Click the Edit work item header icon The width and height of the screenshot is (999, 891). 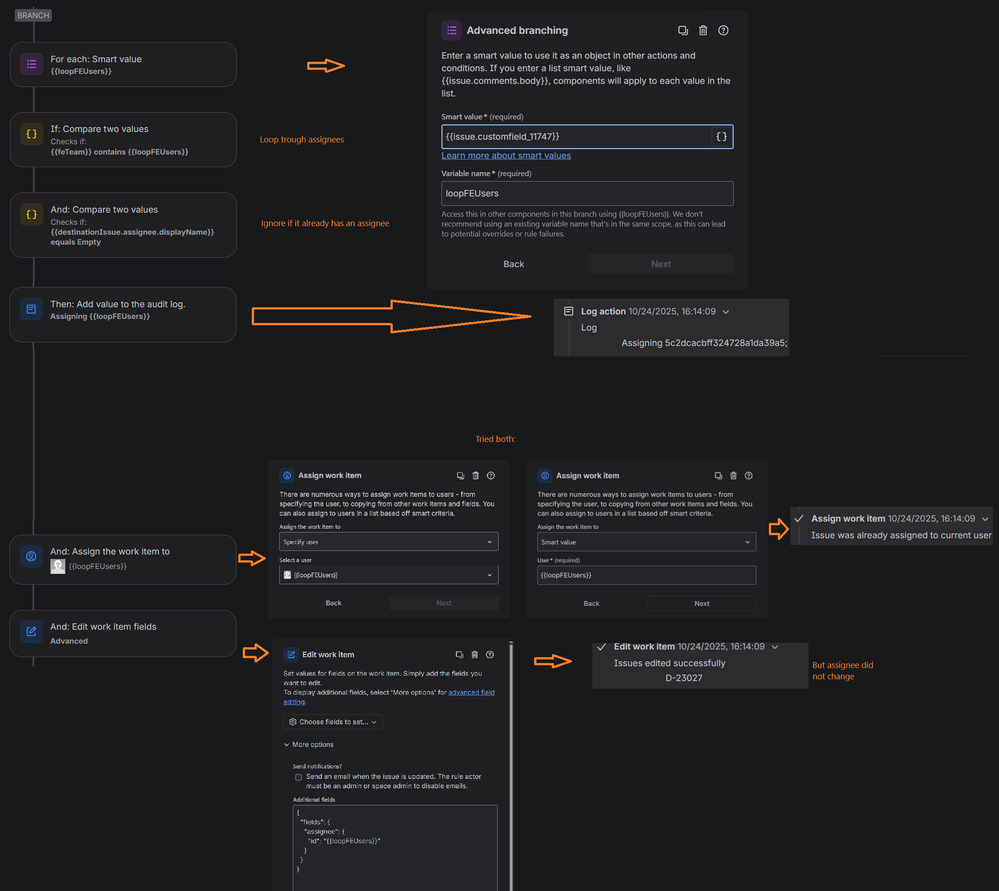[291, 655]
